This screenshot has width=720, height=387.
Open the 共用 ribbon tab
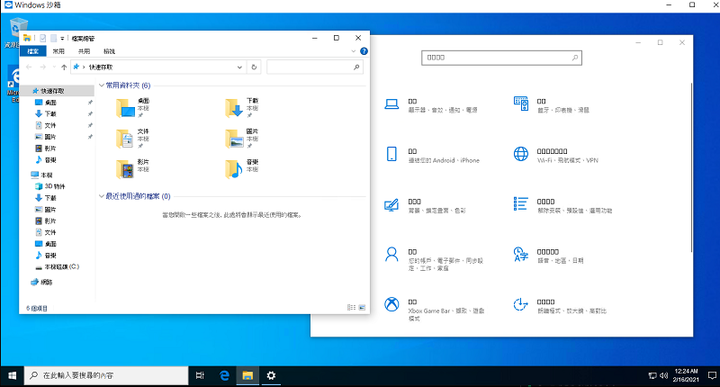tap(84, 51)
